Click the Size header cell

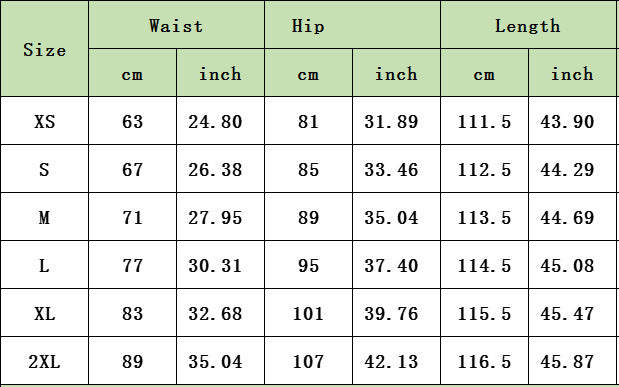pos(44,49)
